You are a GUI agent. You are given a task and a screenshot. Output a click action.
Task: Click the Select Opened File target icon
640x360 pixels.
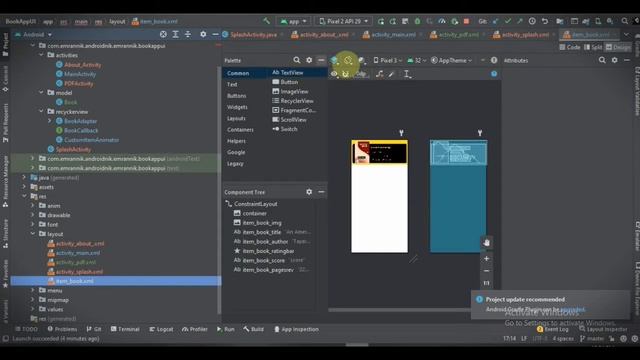163,34
